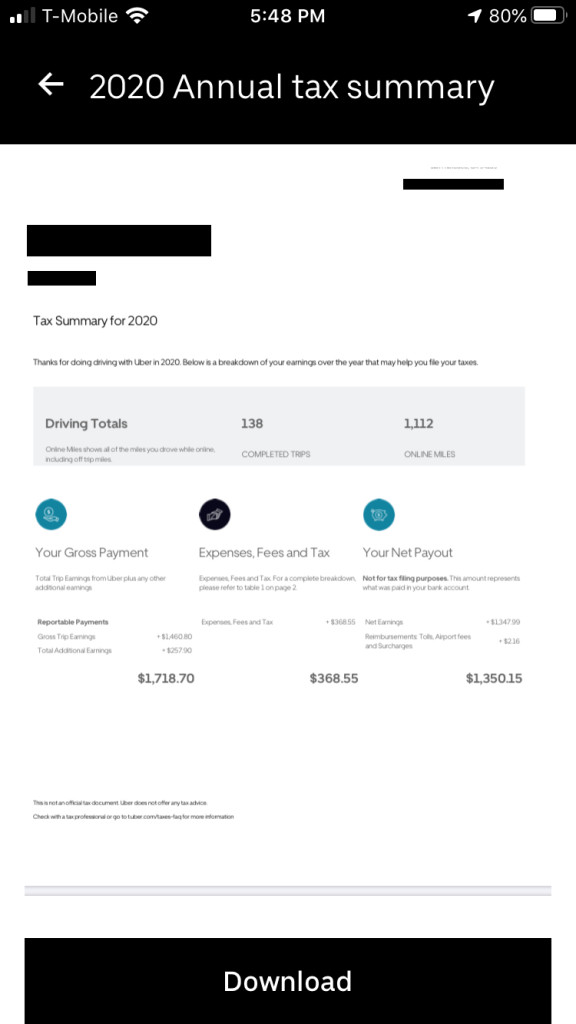Tap the Tax Summary for 2020 heading
This screenshot has height=1024, width=576.
95,321
